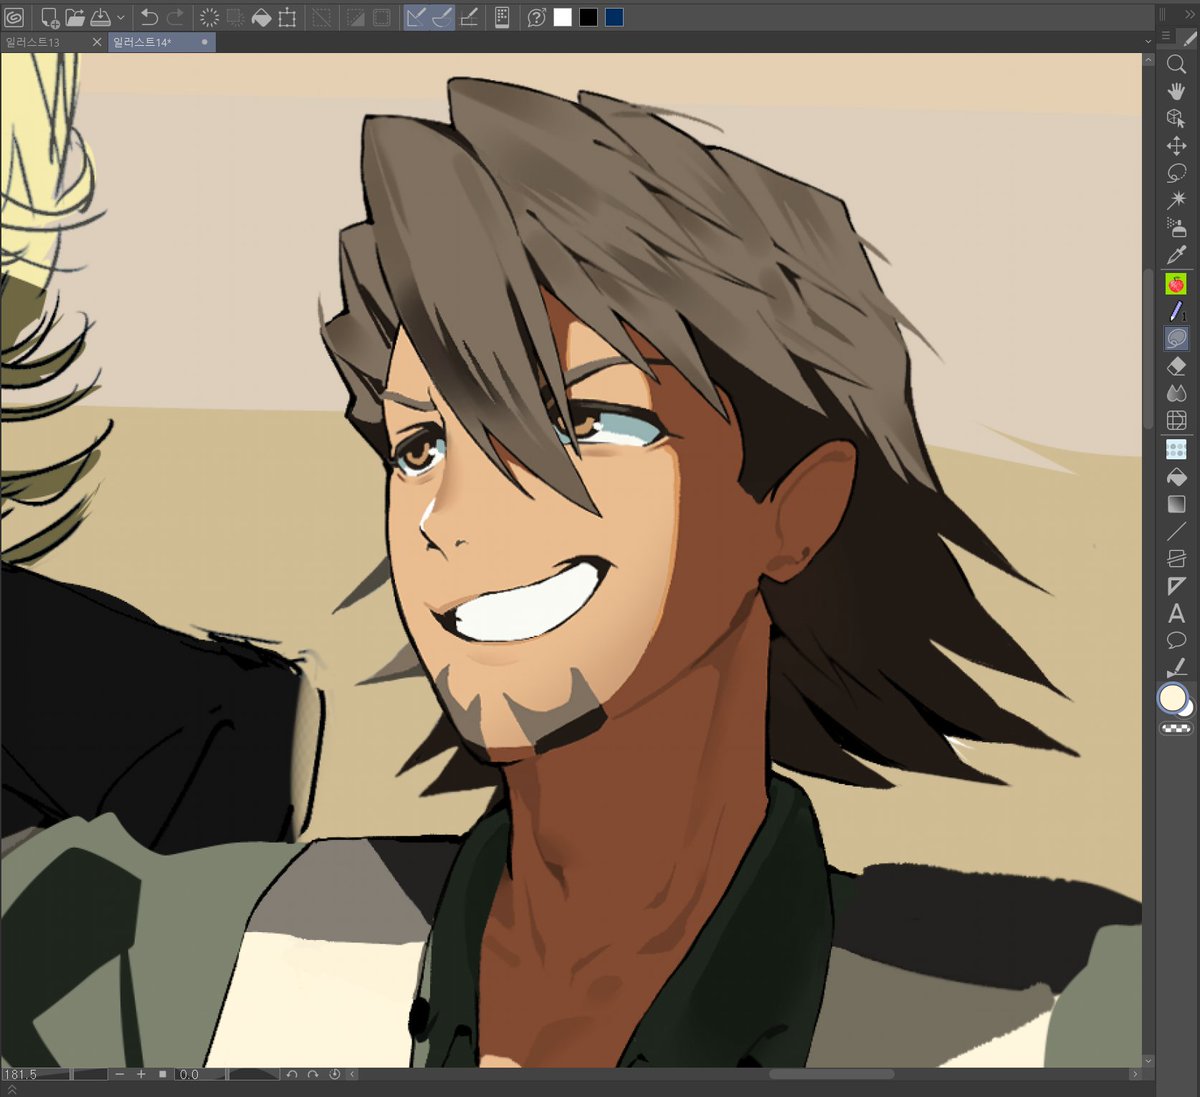Select the Eyedropper tool
This screenshot has height=1097, width=1200.
pyautogui.click(x=1176, y=255)
